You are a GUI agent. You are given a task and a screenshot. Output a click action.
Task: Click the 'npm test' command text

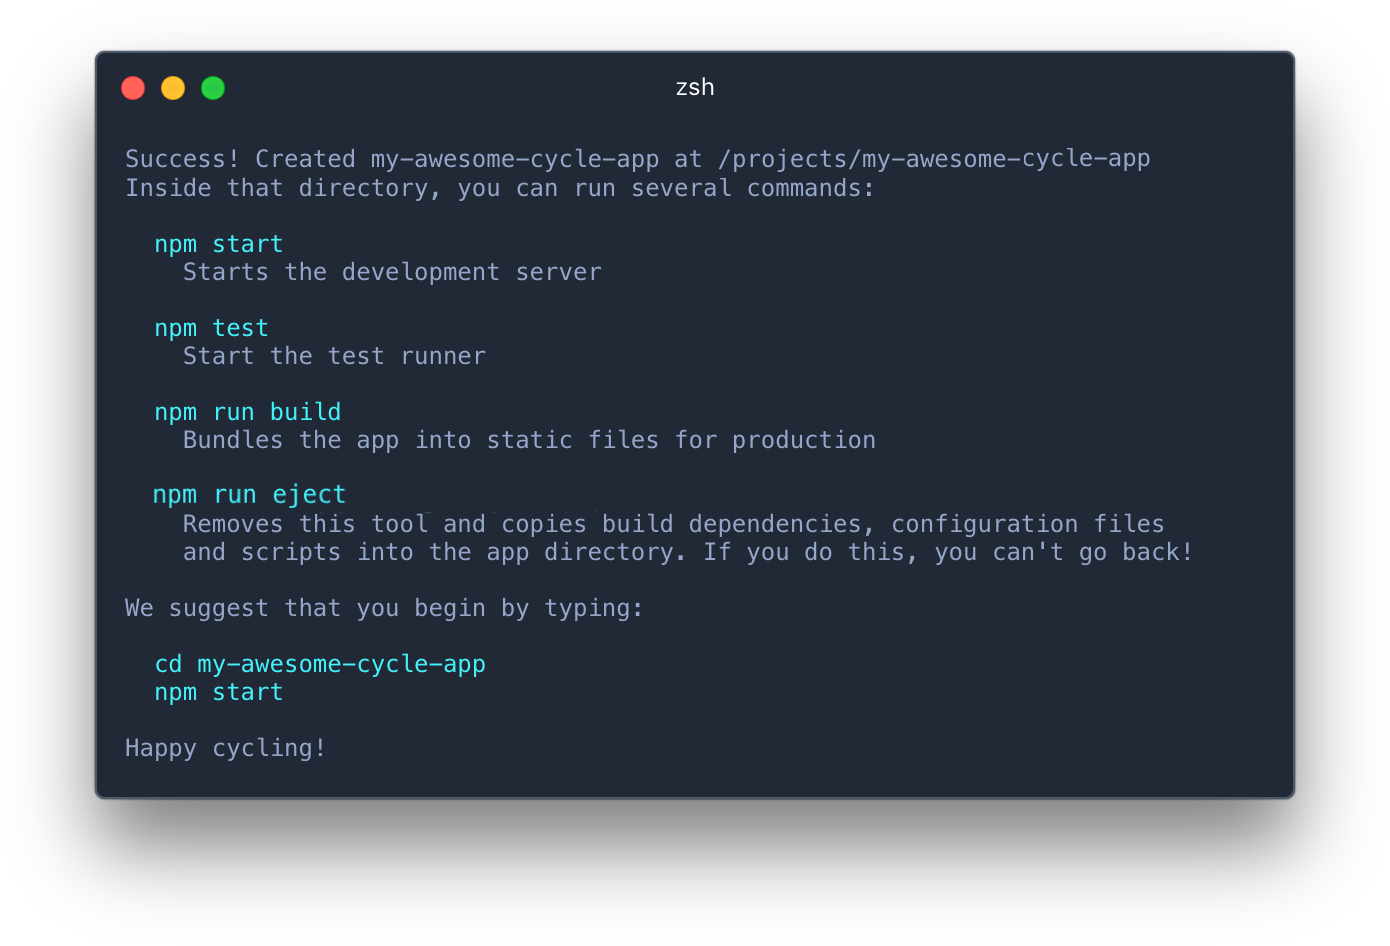tap(212, 329)
